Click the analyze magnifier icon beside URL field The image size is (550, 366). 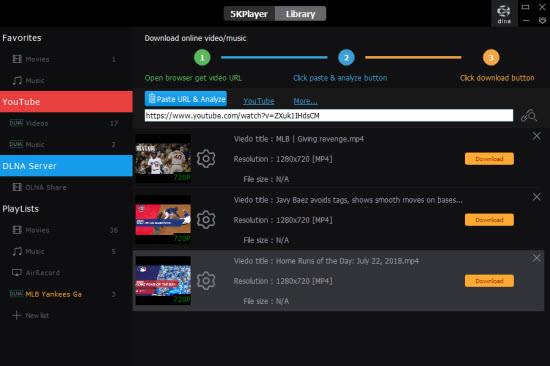[529, 115]
